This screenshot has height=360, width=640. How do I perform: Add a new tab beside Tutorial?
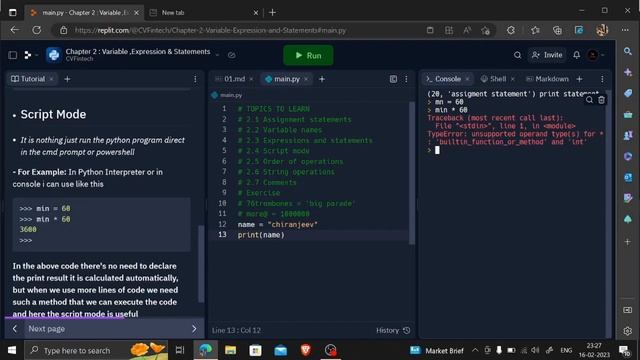(x=67, y=79)
